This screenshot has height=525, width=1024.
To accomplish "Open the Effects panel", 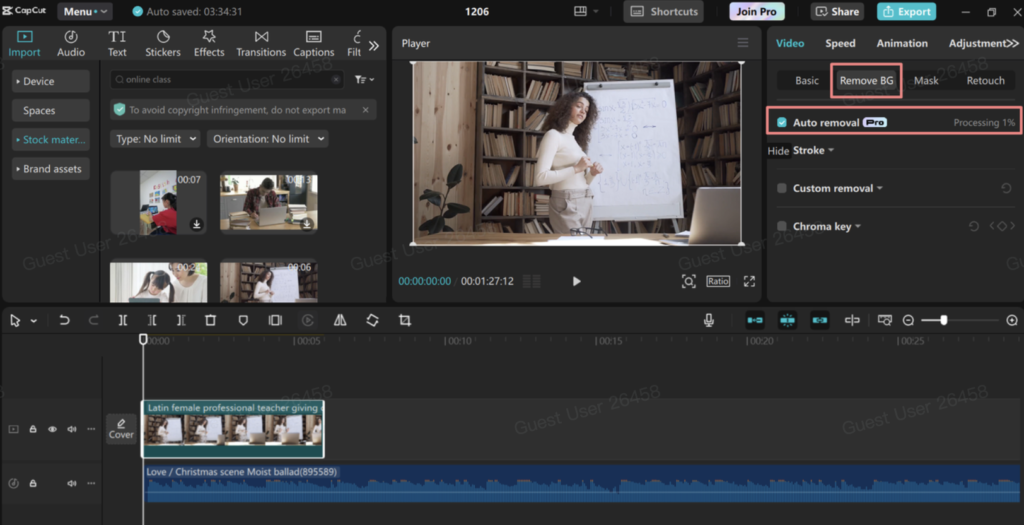I will [x=209, y=43].
